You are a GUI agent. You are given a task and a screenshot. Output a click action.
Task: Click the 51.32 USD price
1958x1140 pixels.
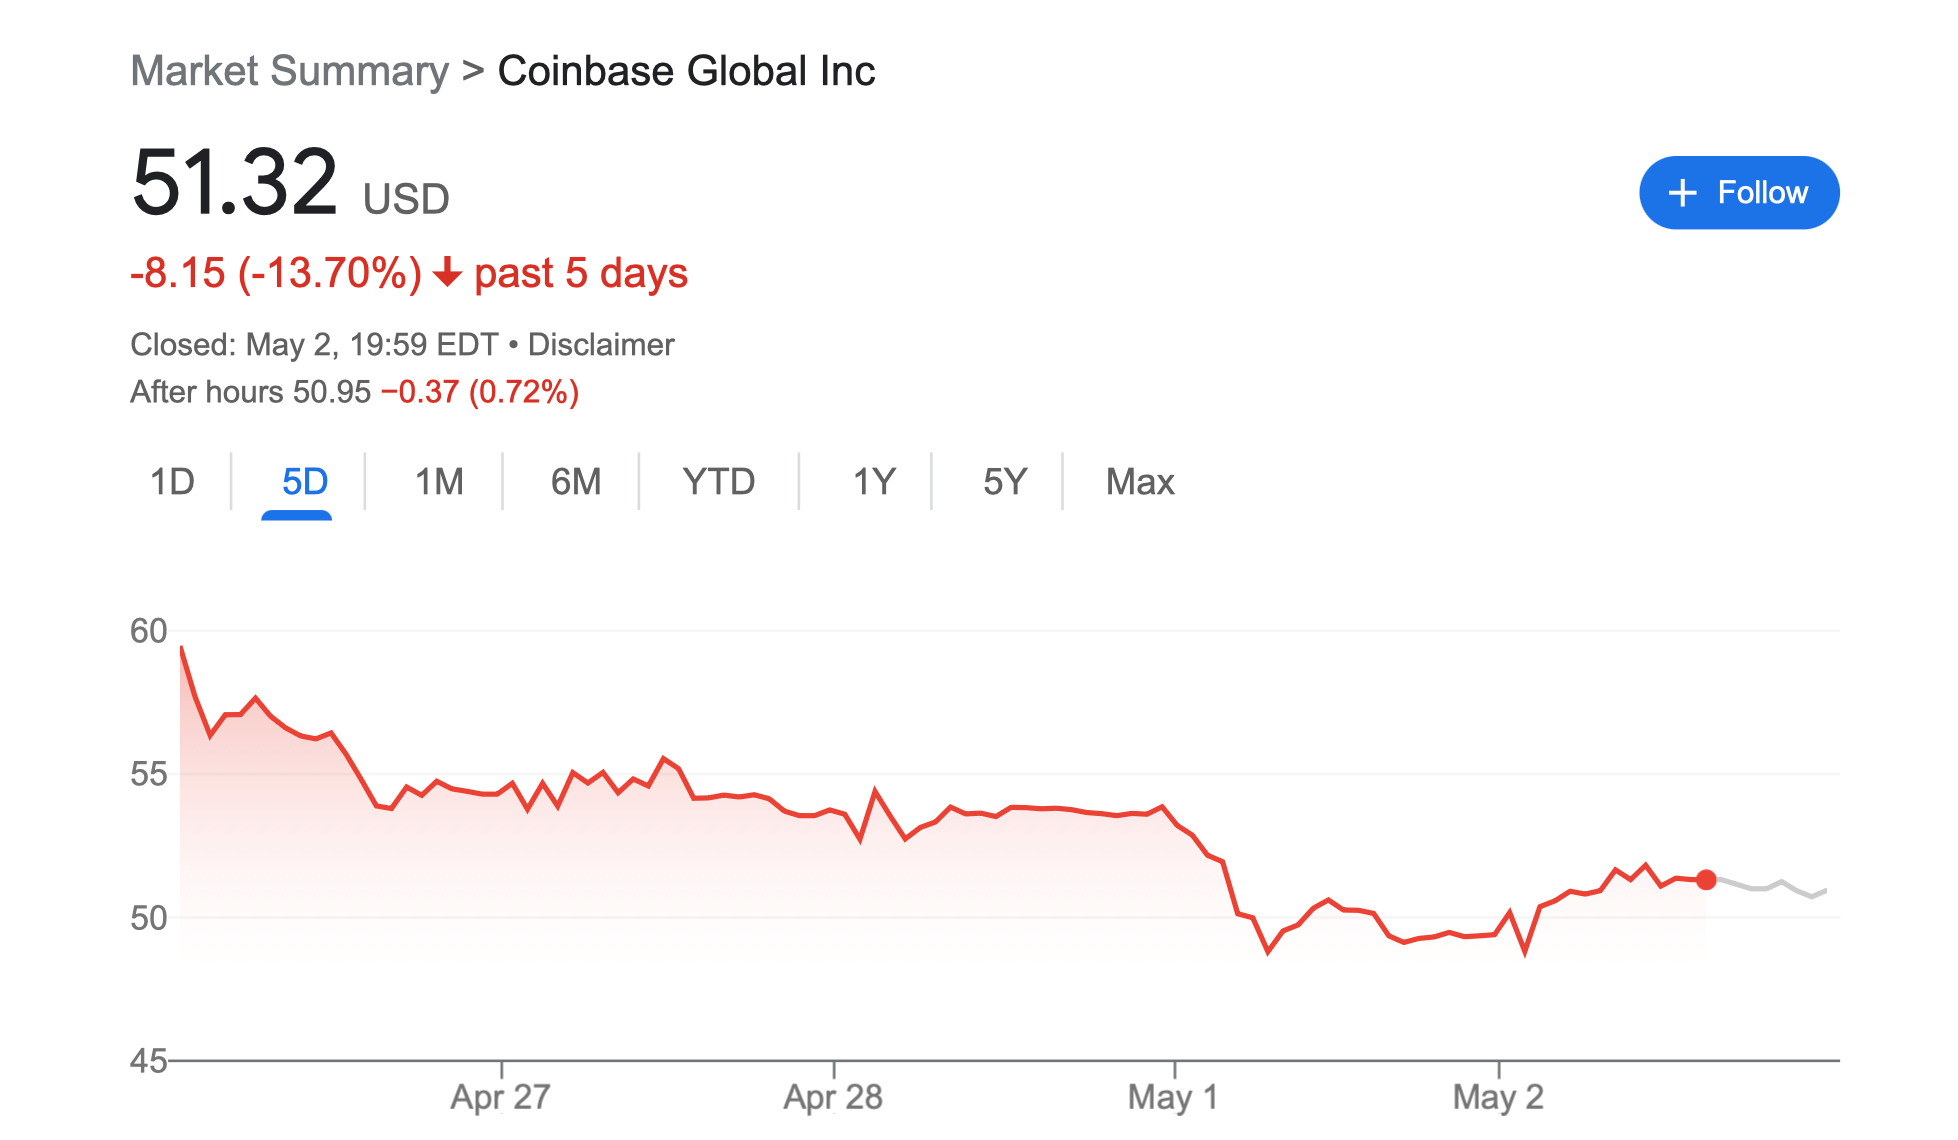click(x=289, y=183)
